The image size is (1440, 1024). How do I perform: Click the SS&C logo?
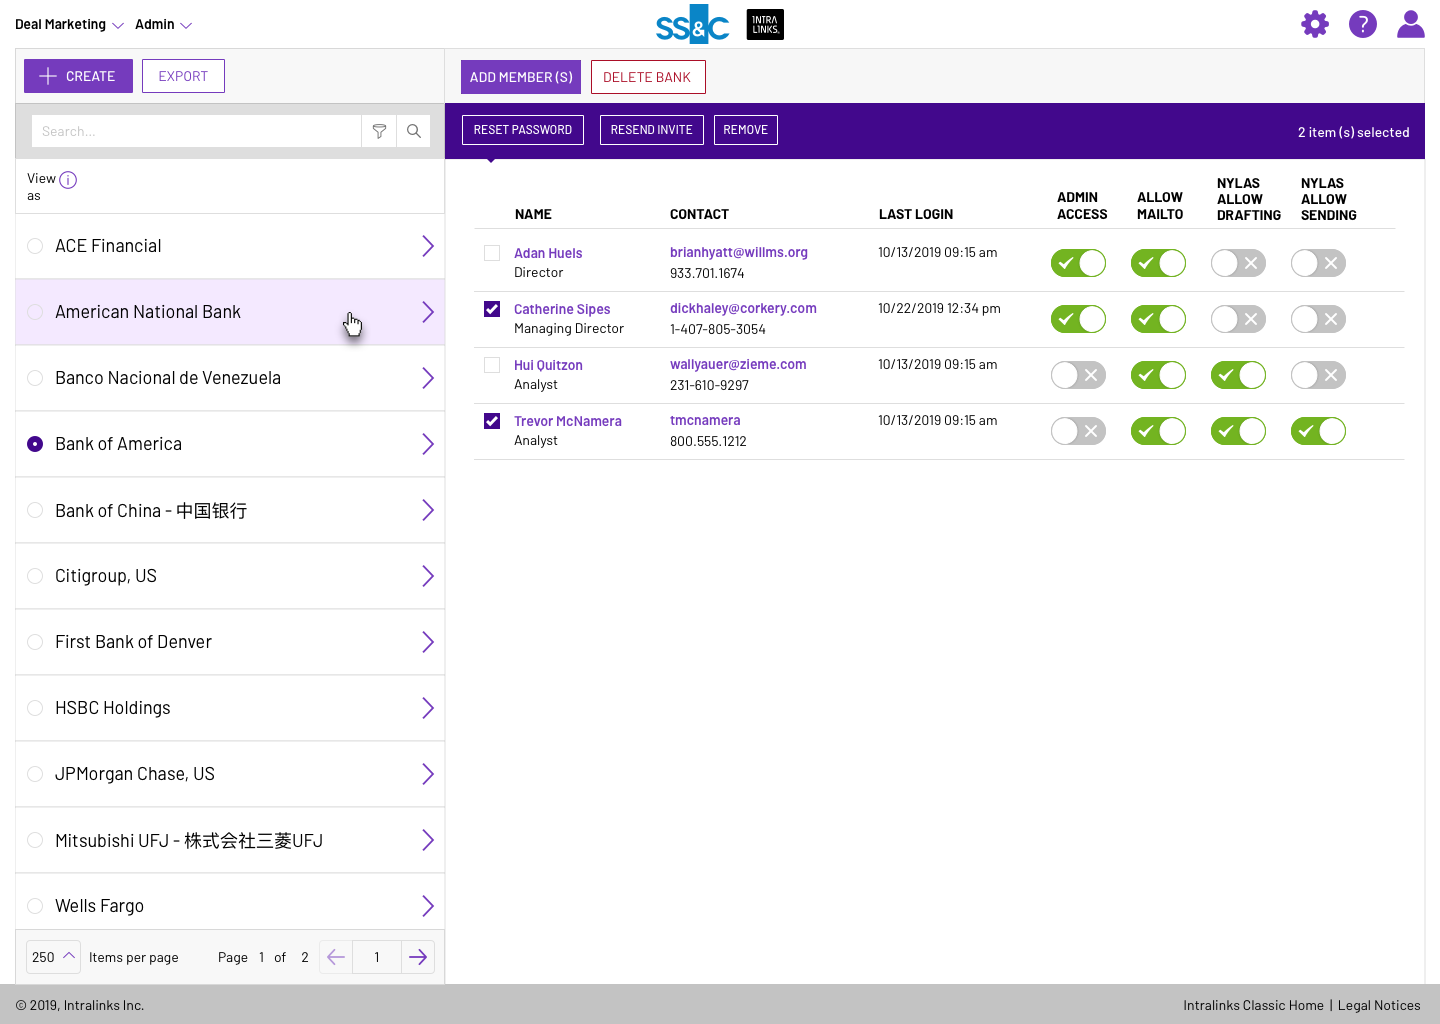pyautogui.click(x=693, y=25)
